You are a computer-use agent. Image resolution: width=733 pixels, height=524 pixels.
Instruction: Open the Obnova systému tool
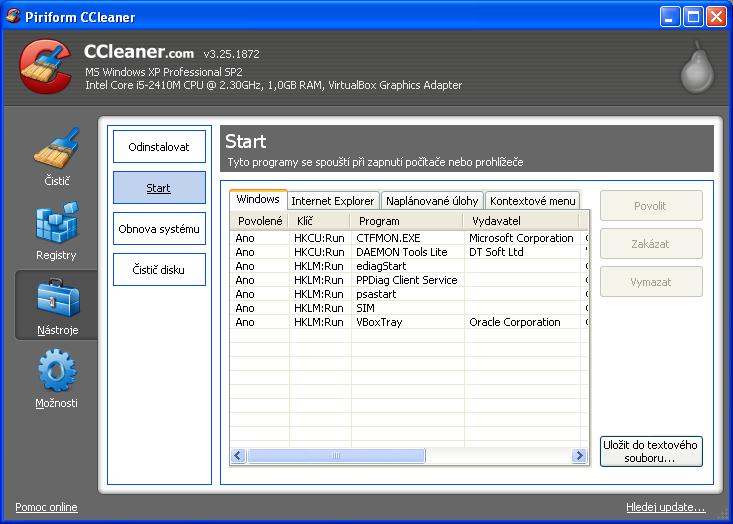[x=159, y=229]
